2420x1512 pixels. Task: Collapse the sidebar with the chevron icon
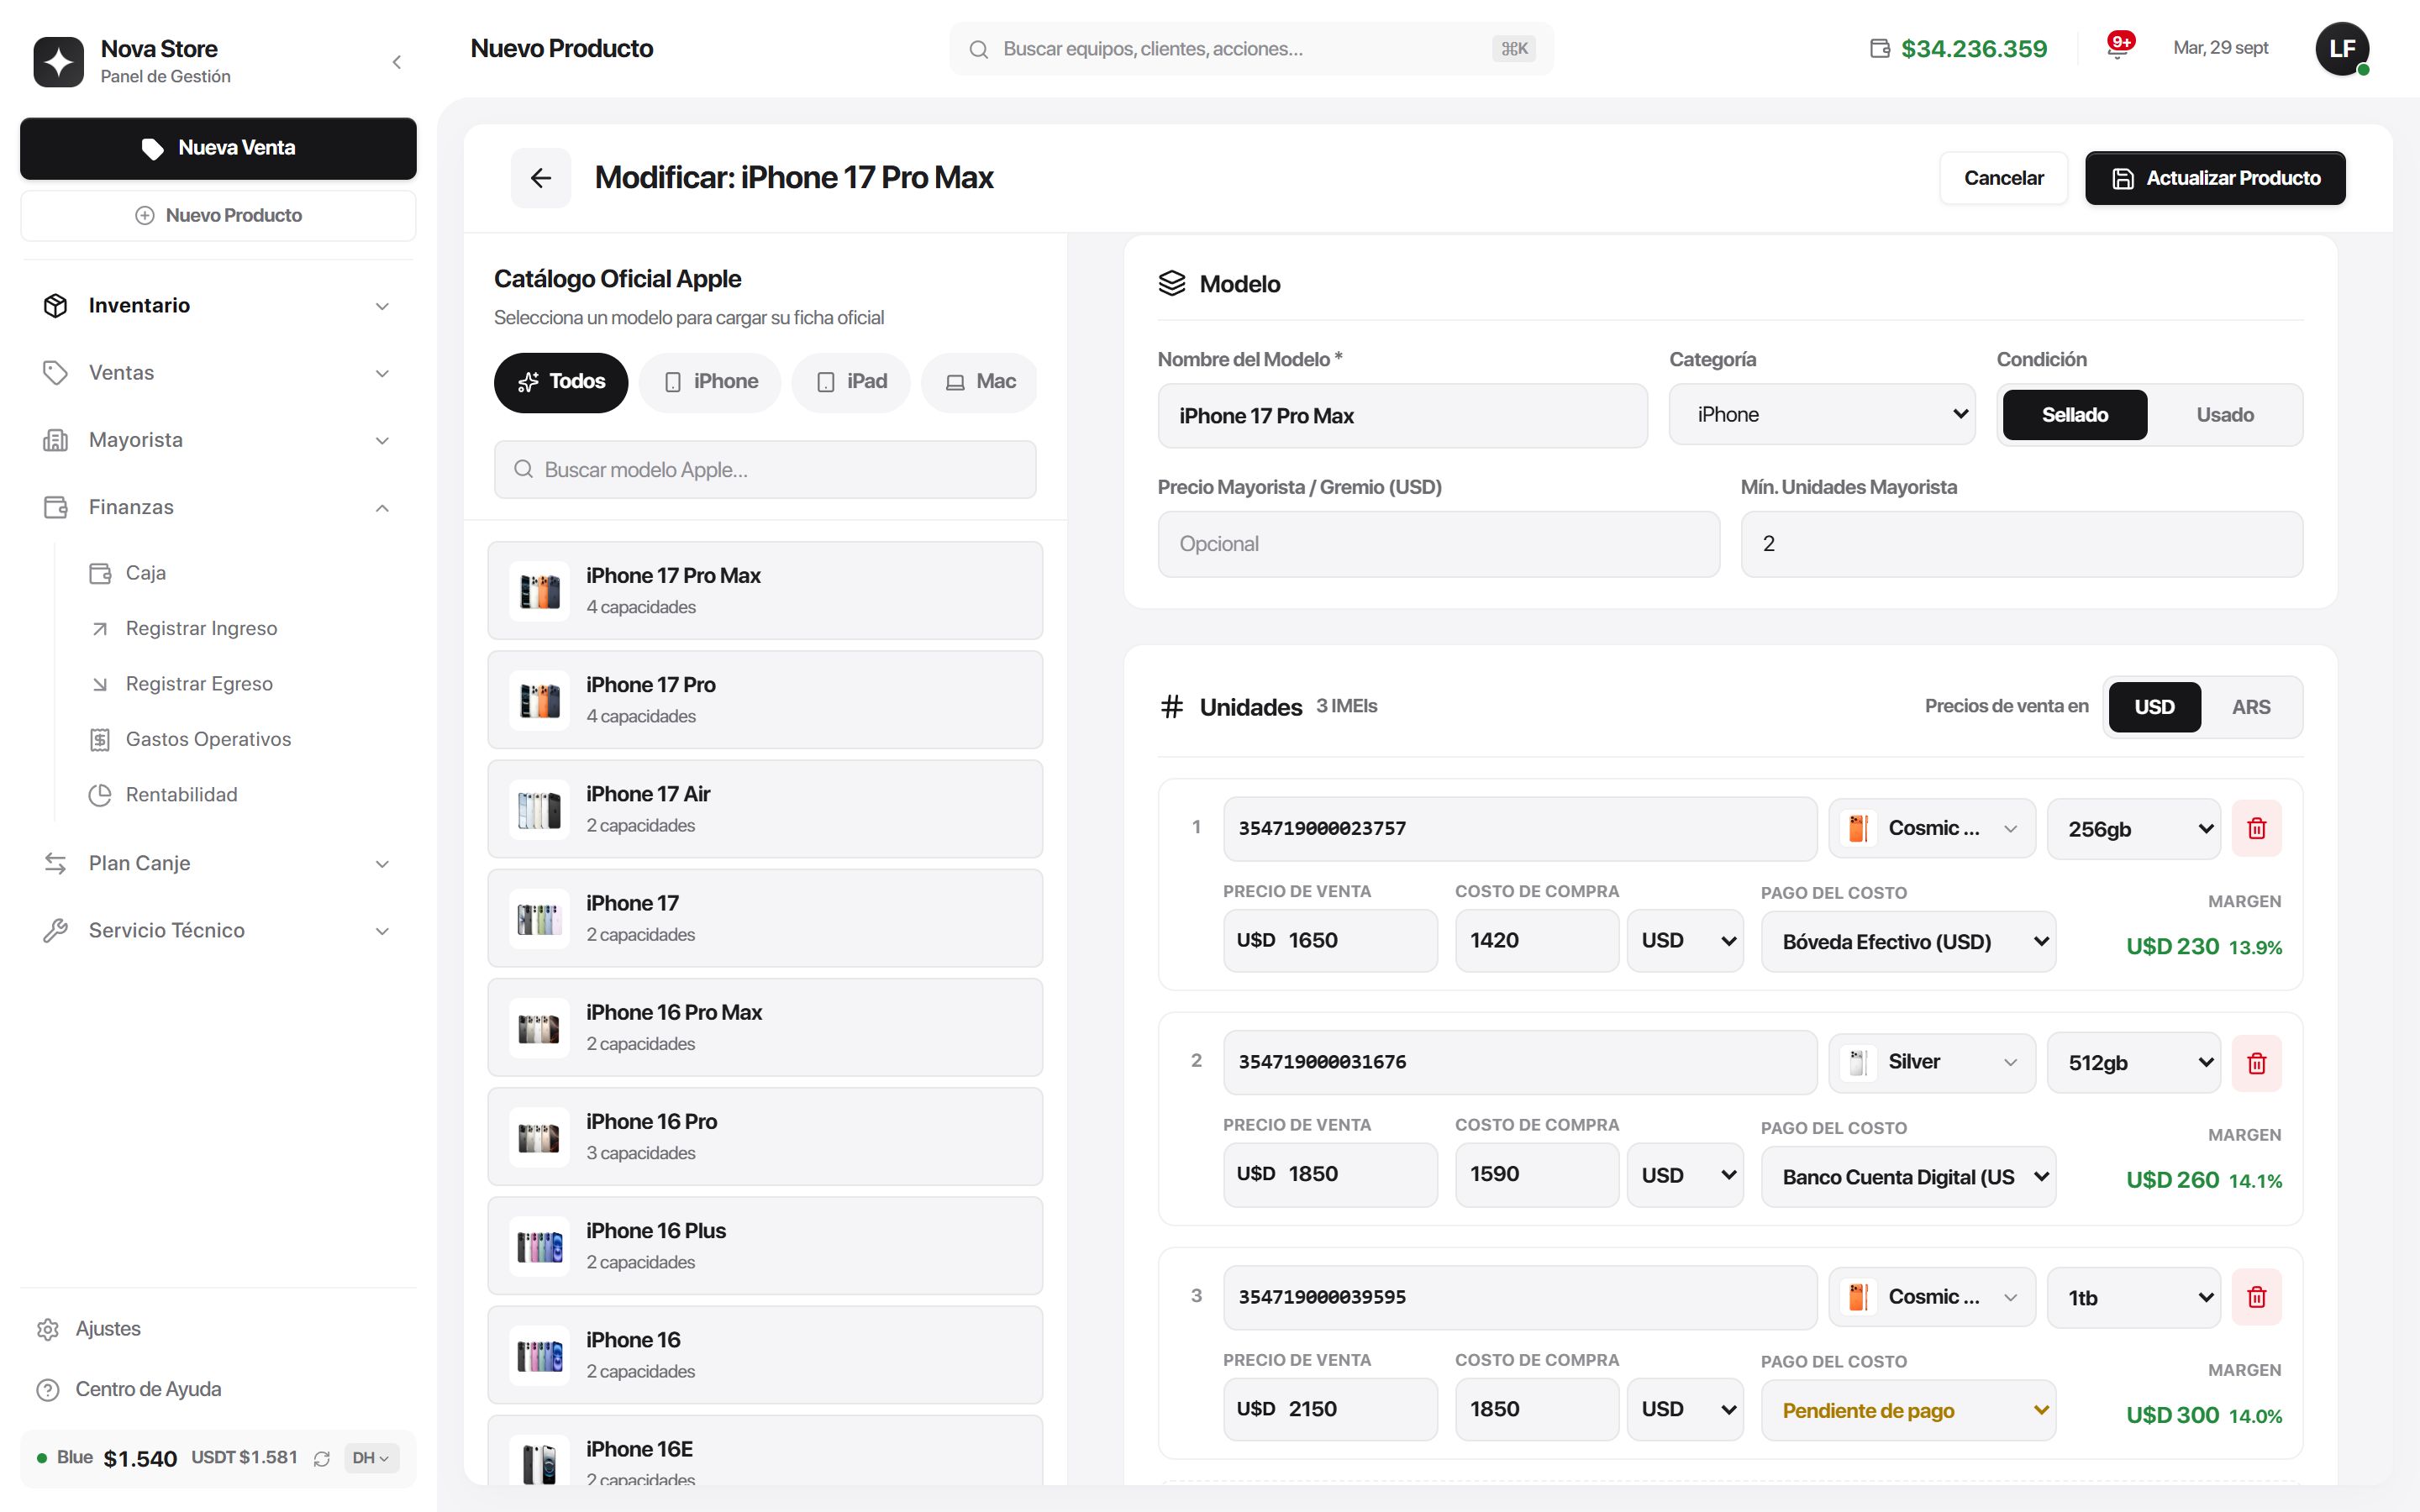(x=397, y=62)
